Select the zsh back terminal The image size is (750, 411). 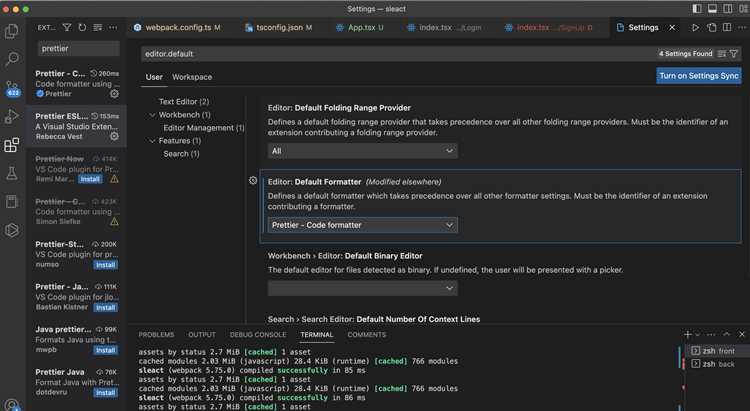coord(717,364)
